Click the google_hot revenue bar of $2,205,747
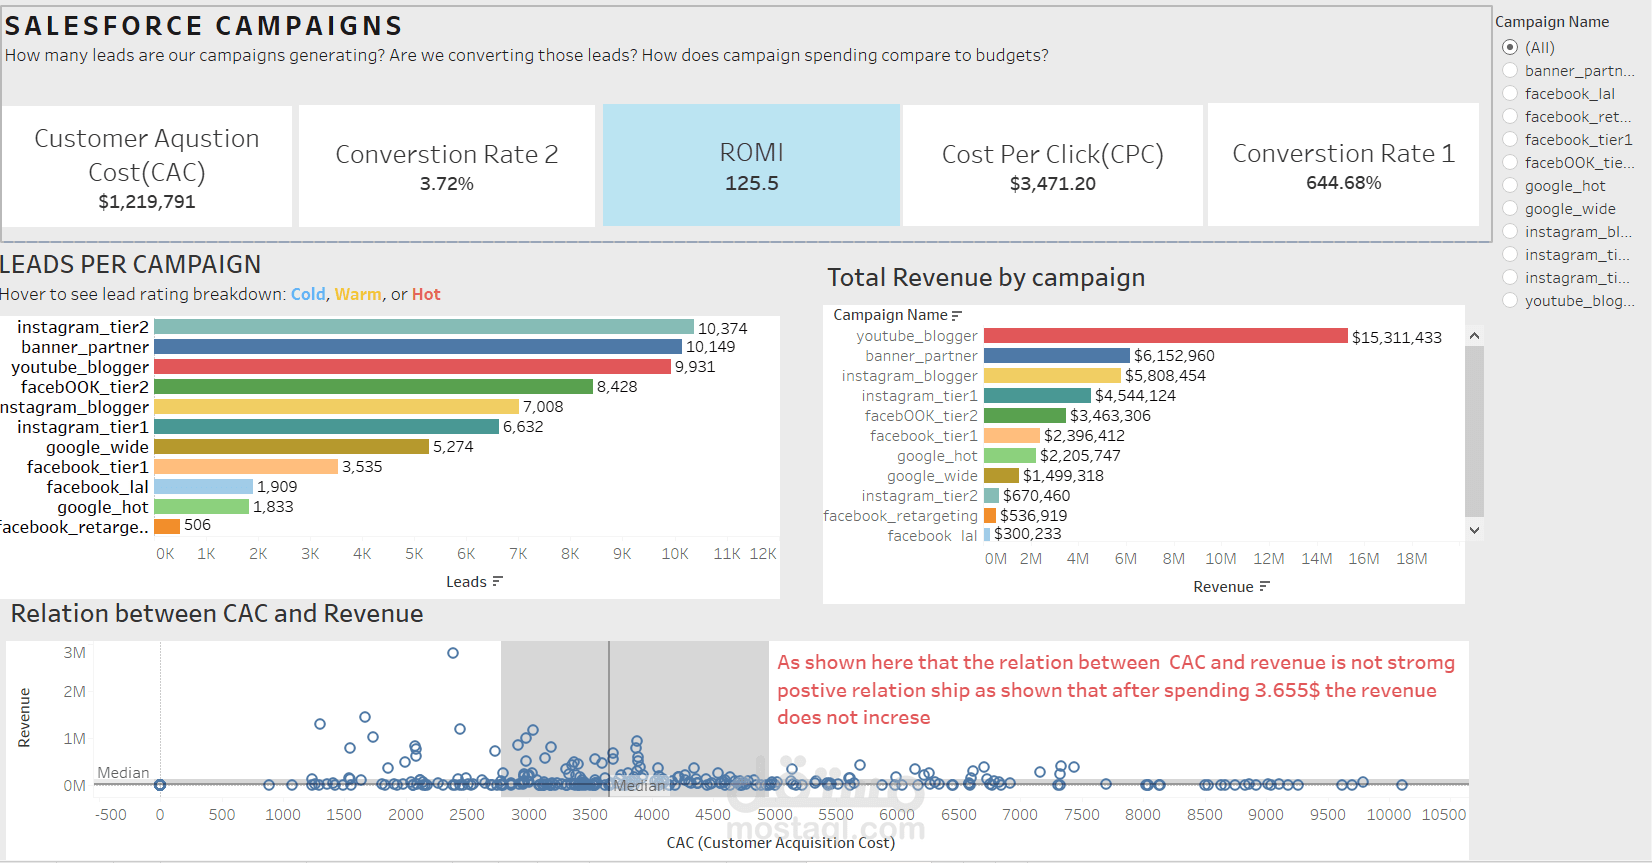 [x=1010, y=456]
